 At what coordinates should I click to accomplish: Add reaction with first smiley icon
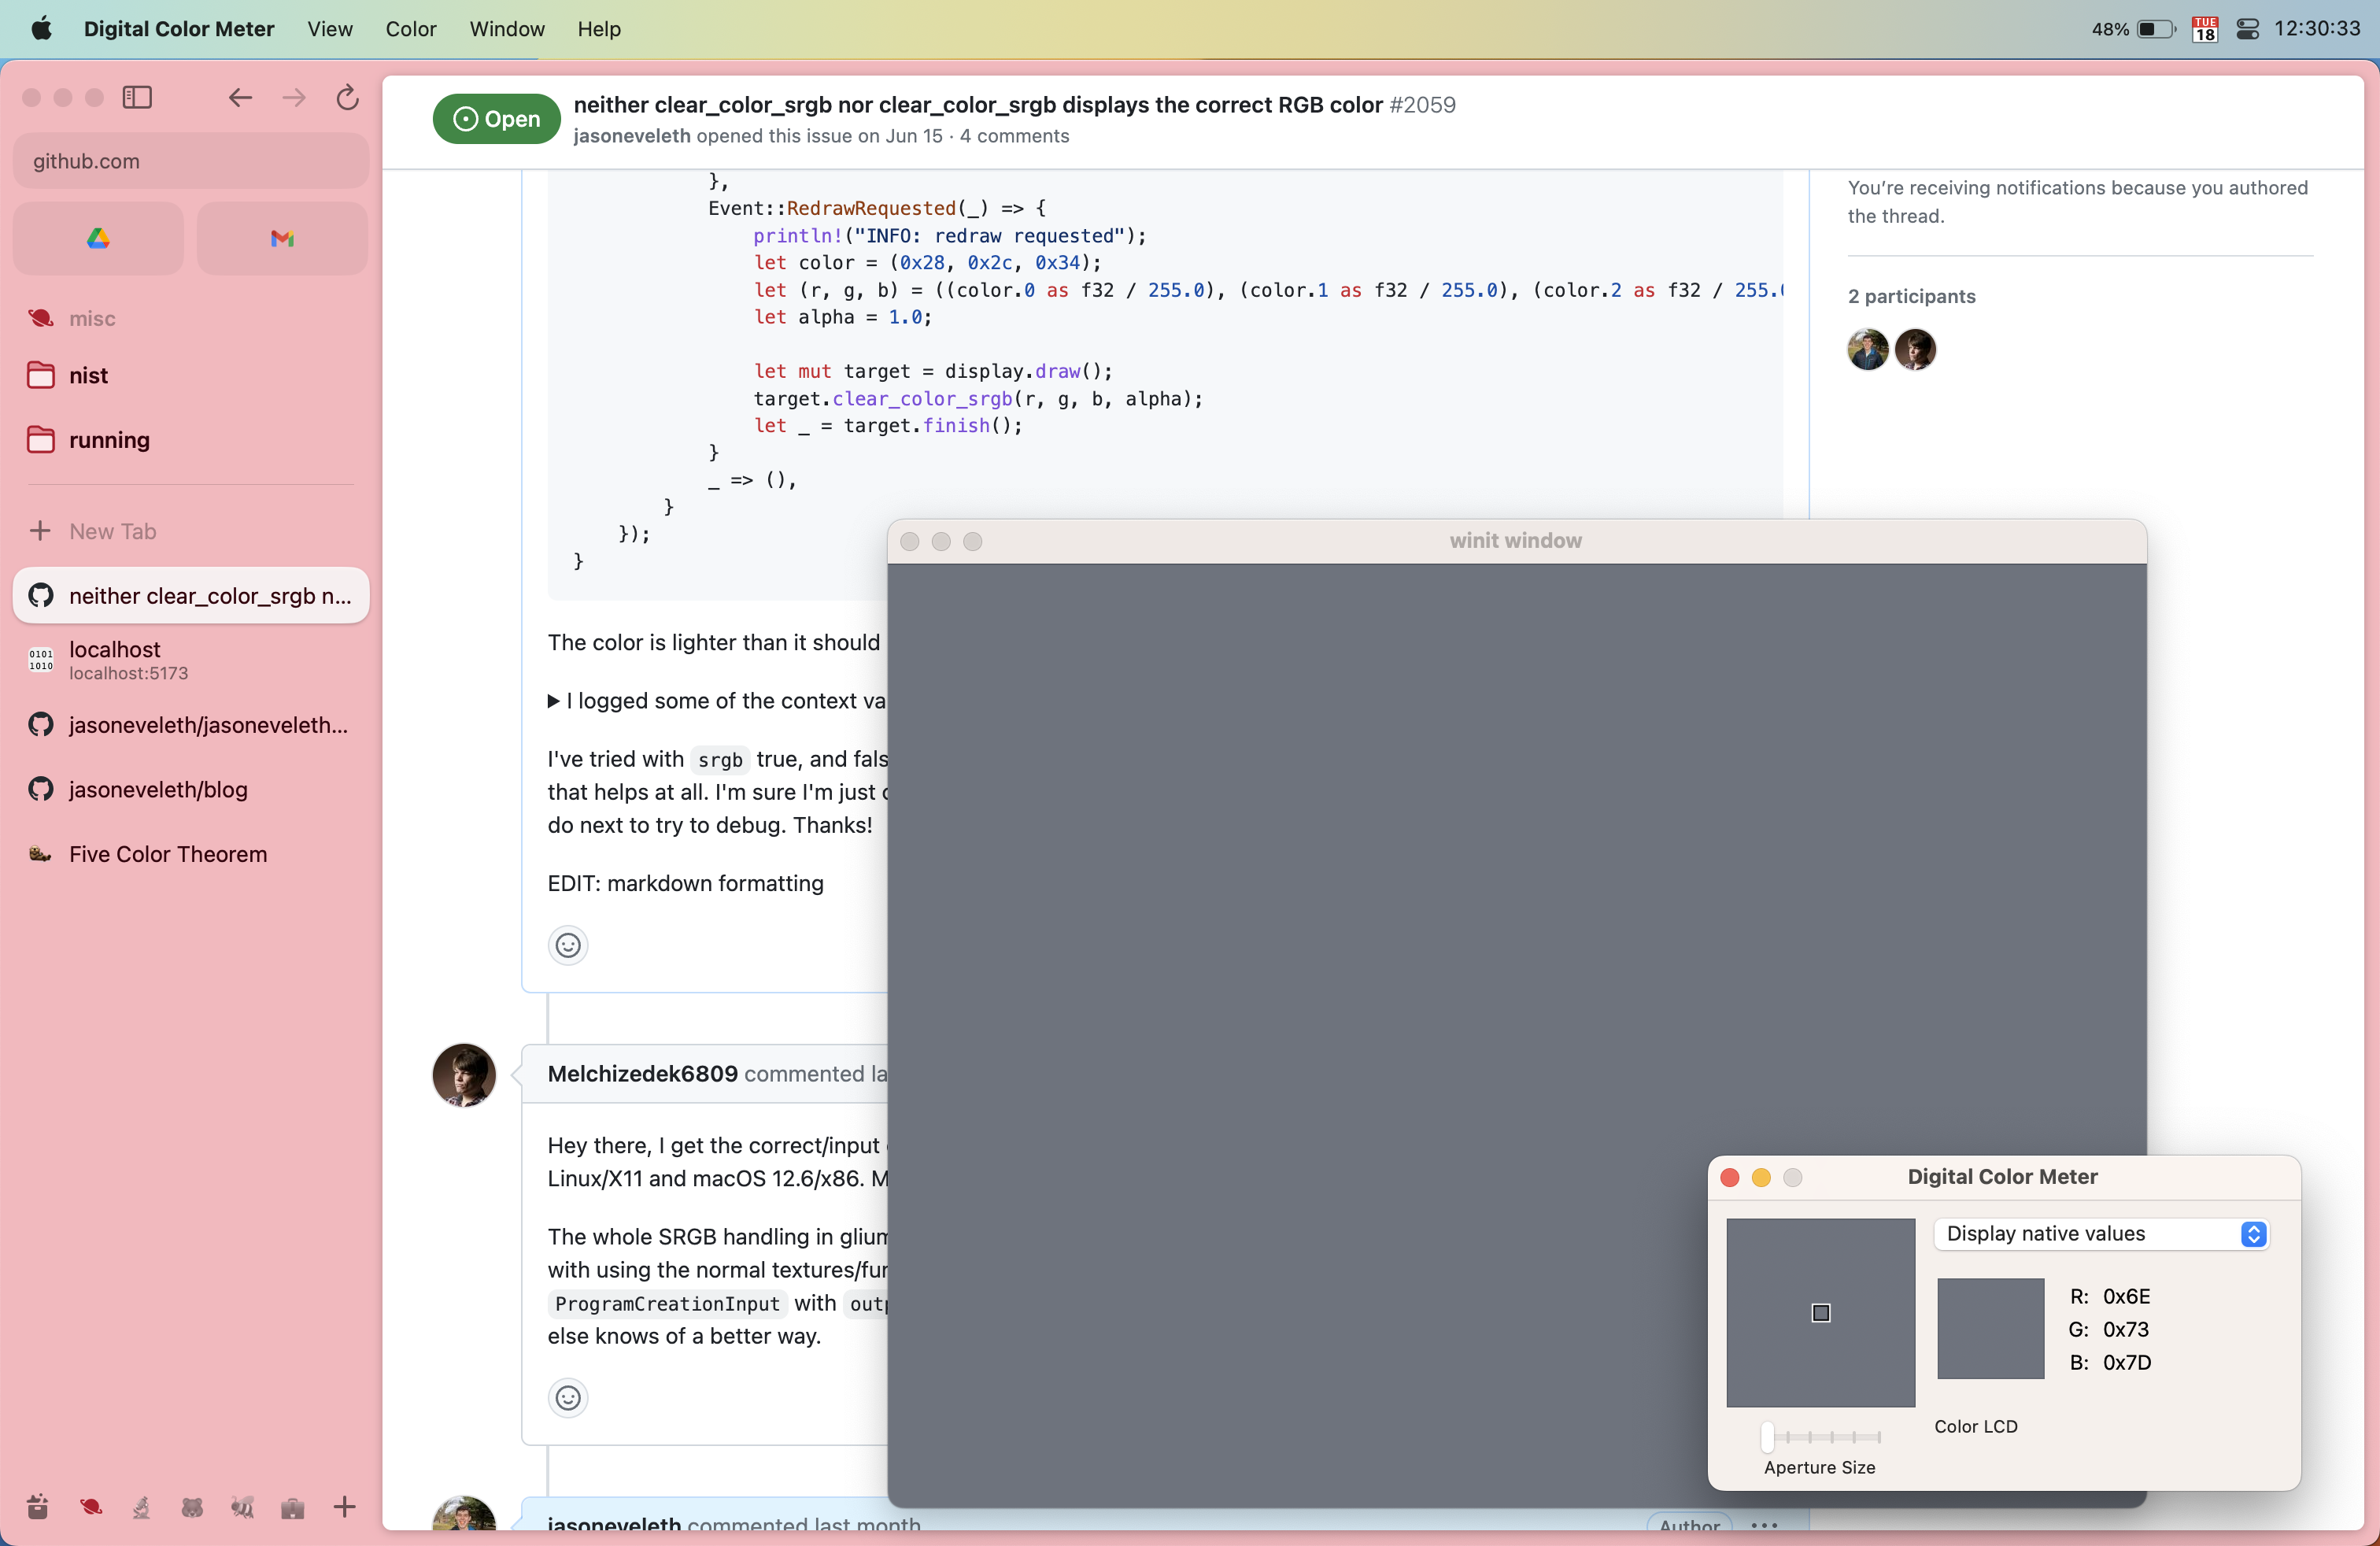click(568, 945)
